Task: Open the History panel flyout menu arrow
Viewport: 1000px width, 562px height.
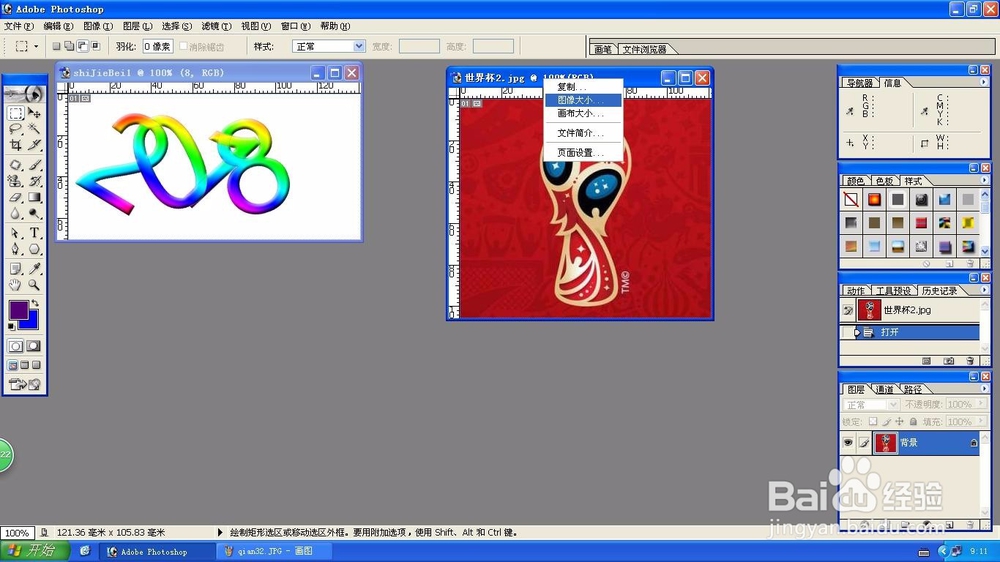Action: 983,290
